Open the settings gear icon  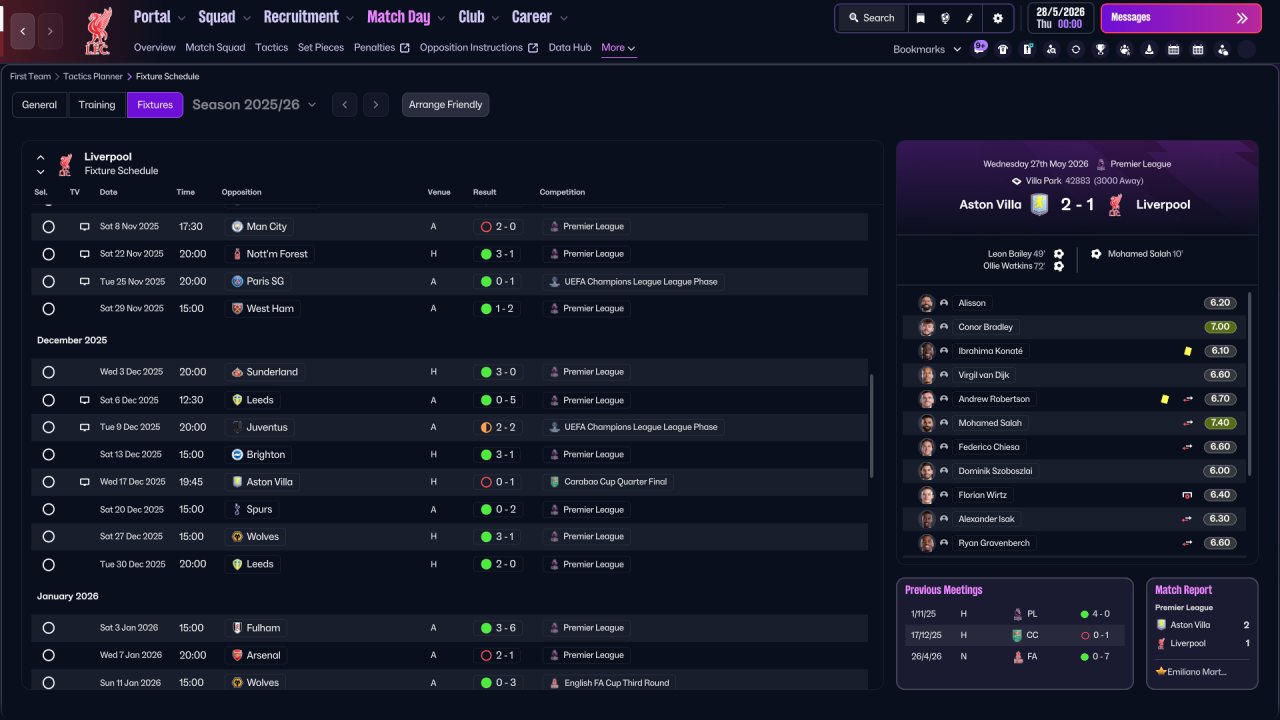(x=998, y=18)
